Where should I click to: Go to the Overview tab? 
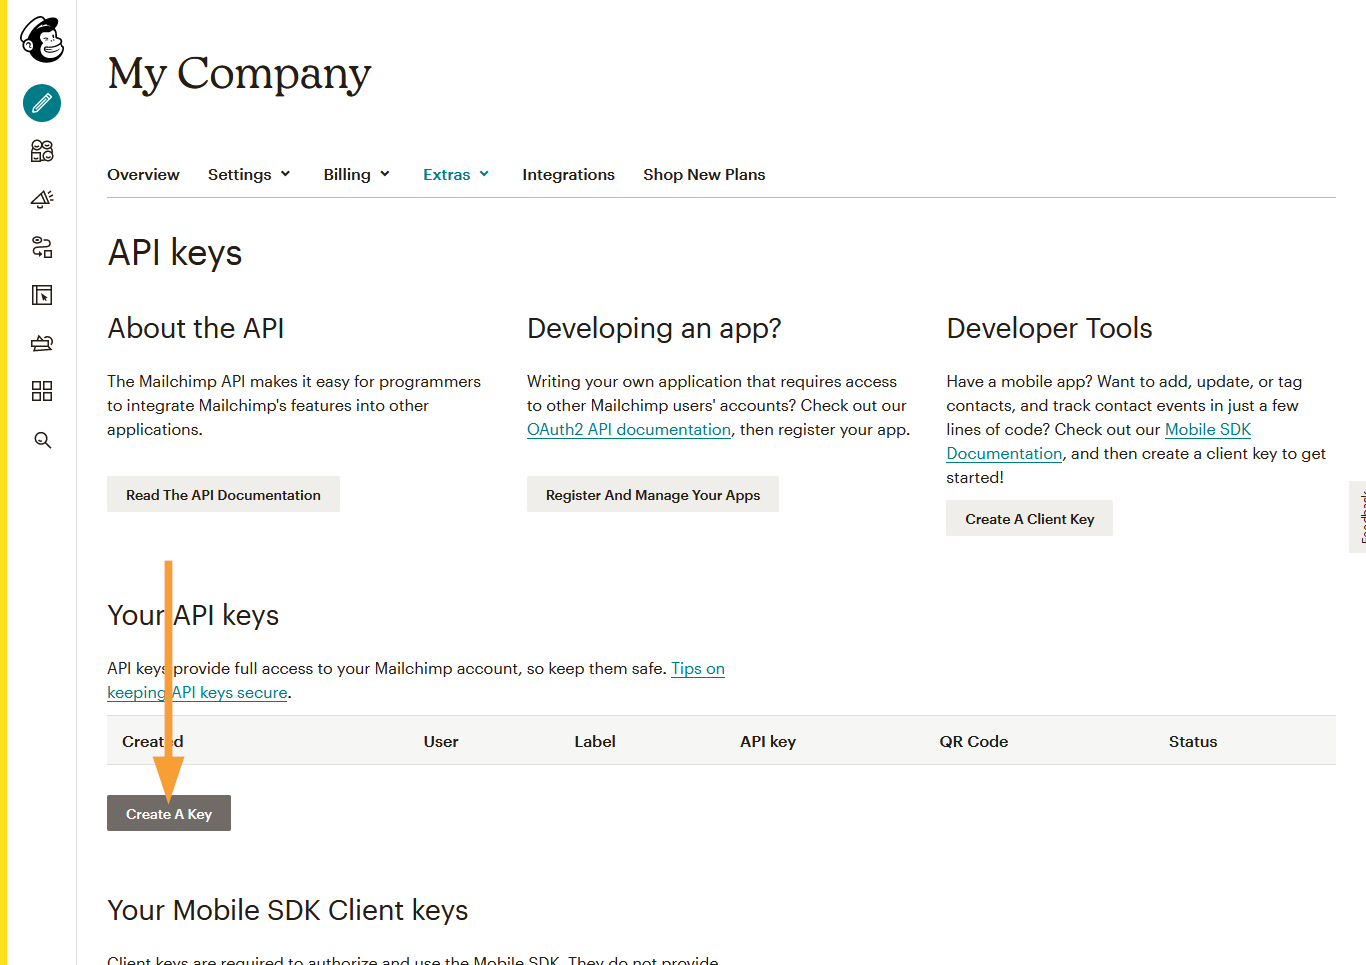tap(143, 174)
